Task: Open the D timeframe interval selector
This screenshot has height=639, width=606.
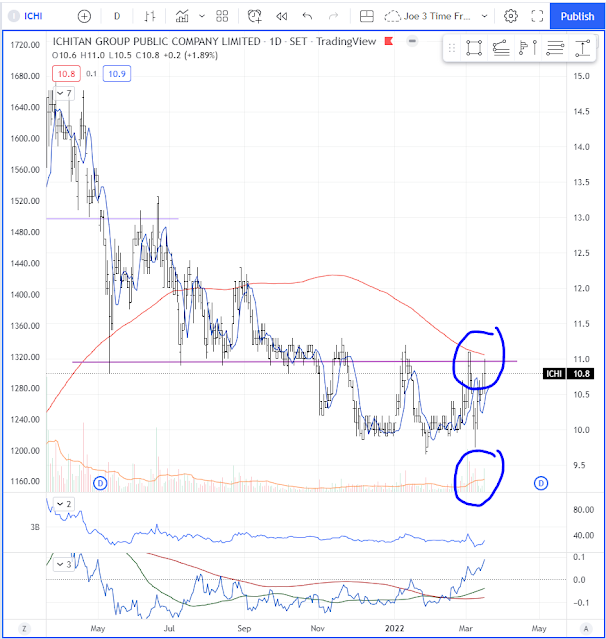Action: pos(117,16)
